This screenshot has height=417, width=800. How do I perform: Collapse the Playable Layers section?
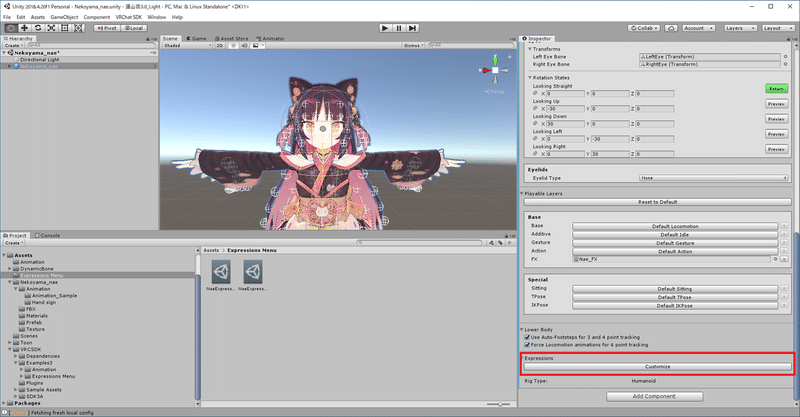[x=522, y=194]
